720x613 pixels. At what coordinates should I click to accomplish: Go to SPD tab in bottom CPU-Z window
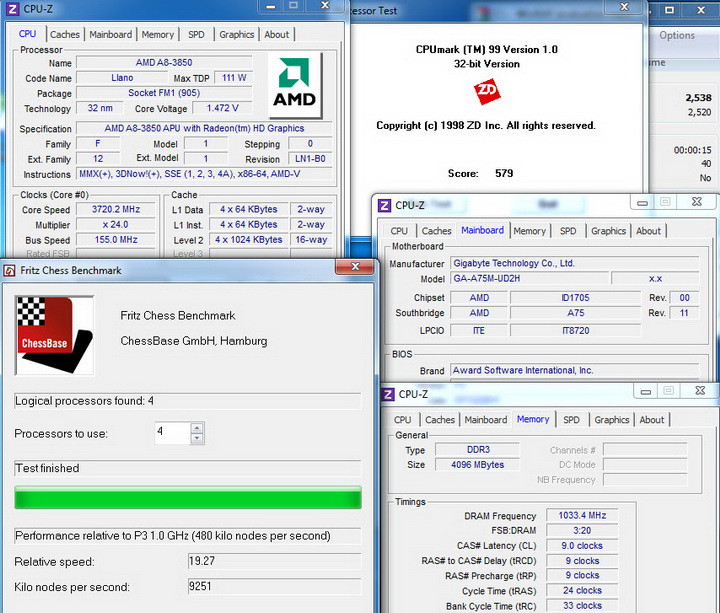pos(571,420)
